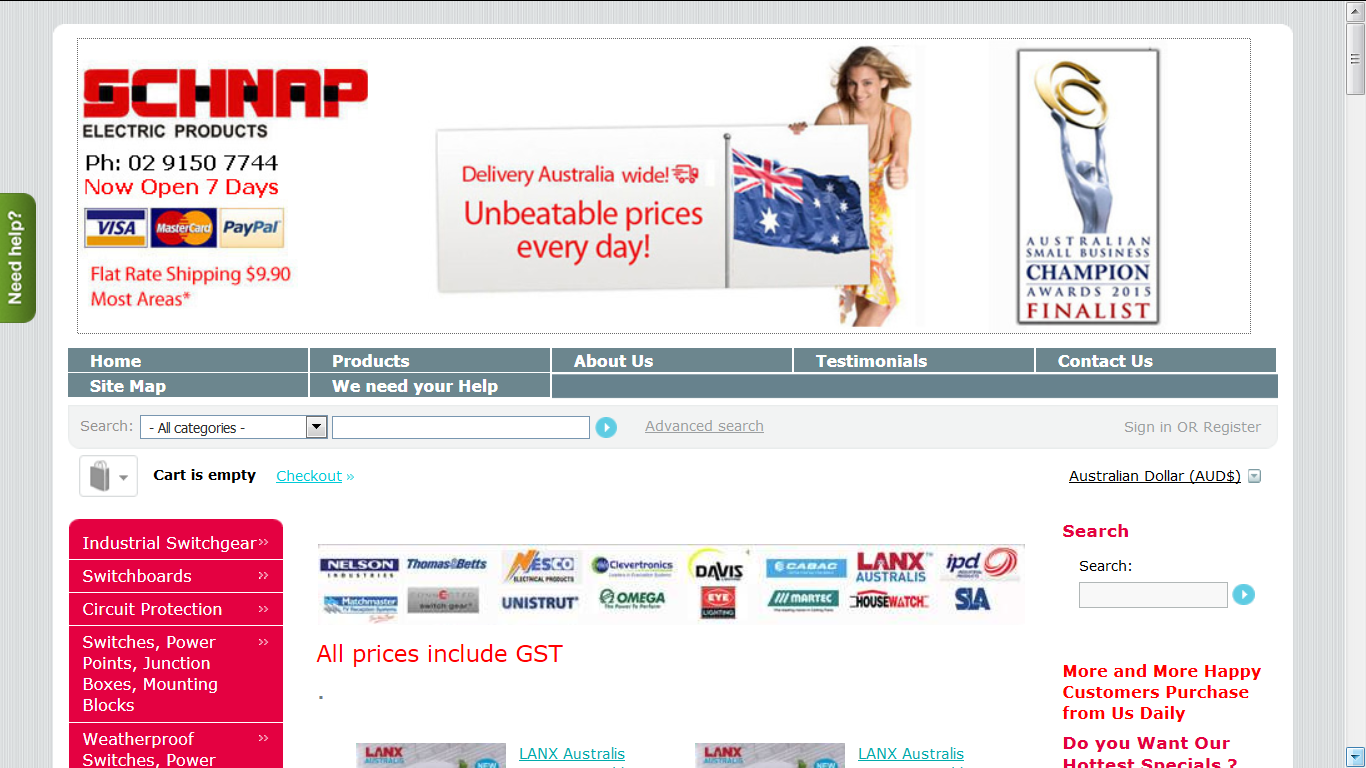Image resolution: width=1366 pixels, height=768 pixels.
Task: Open the We need your Help page
Action: (x=430, y=386)
